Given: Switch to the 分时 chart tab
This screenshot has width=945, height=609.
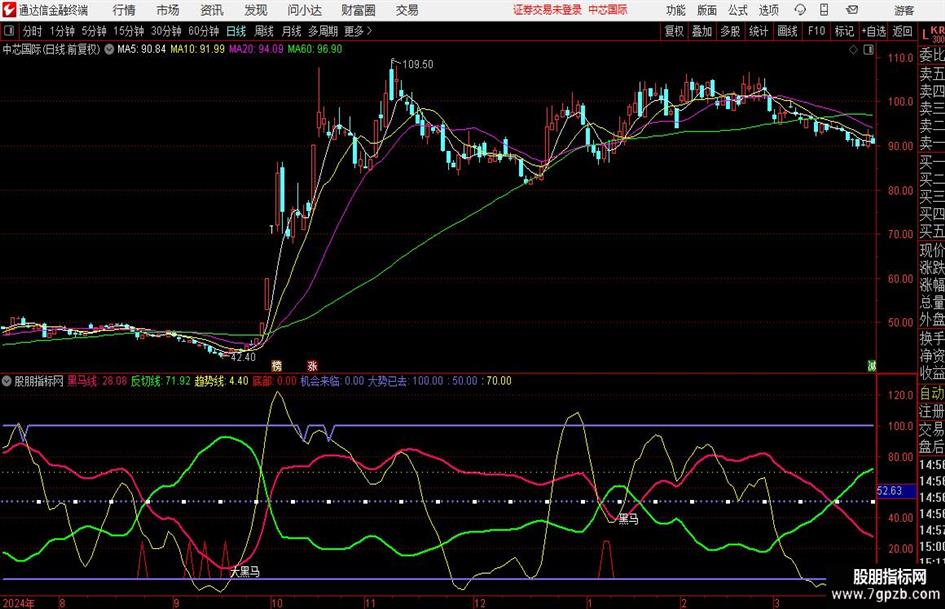Looking at the screenshot, I should (33, 31).
